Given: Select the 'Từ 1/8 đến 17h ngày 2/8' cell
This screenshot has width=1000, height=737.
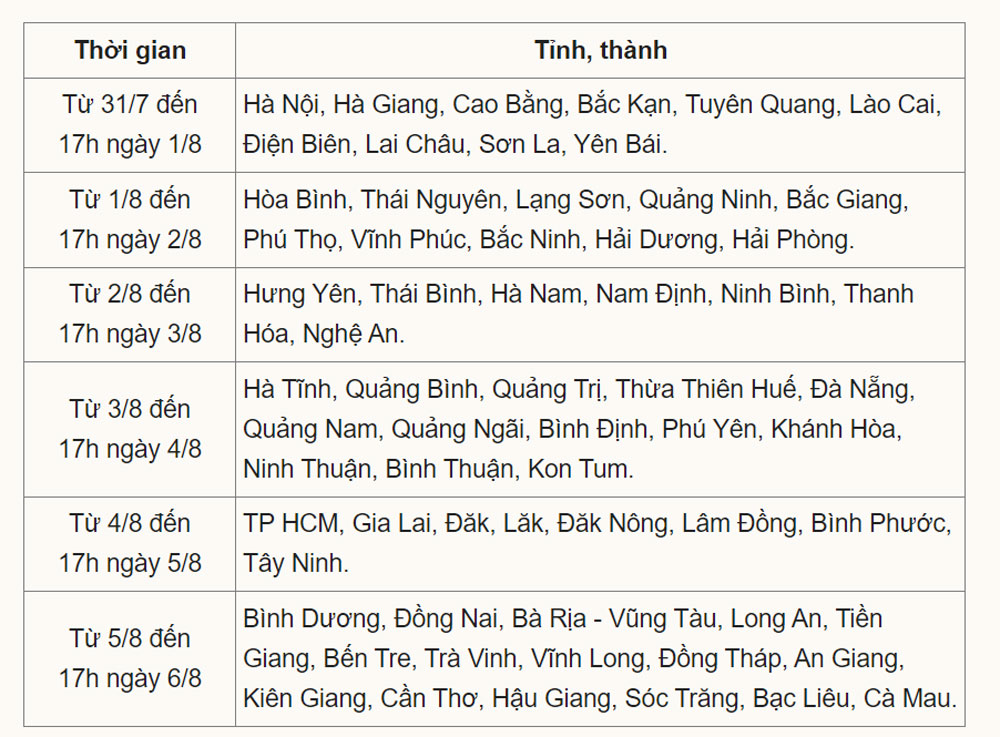Looking at the screenshot, I should pyautogui.click(x=130, y=219).
